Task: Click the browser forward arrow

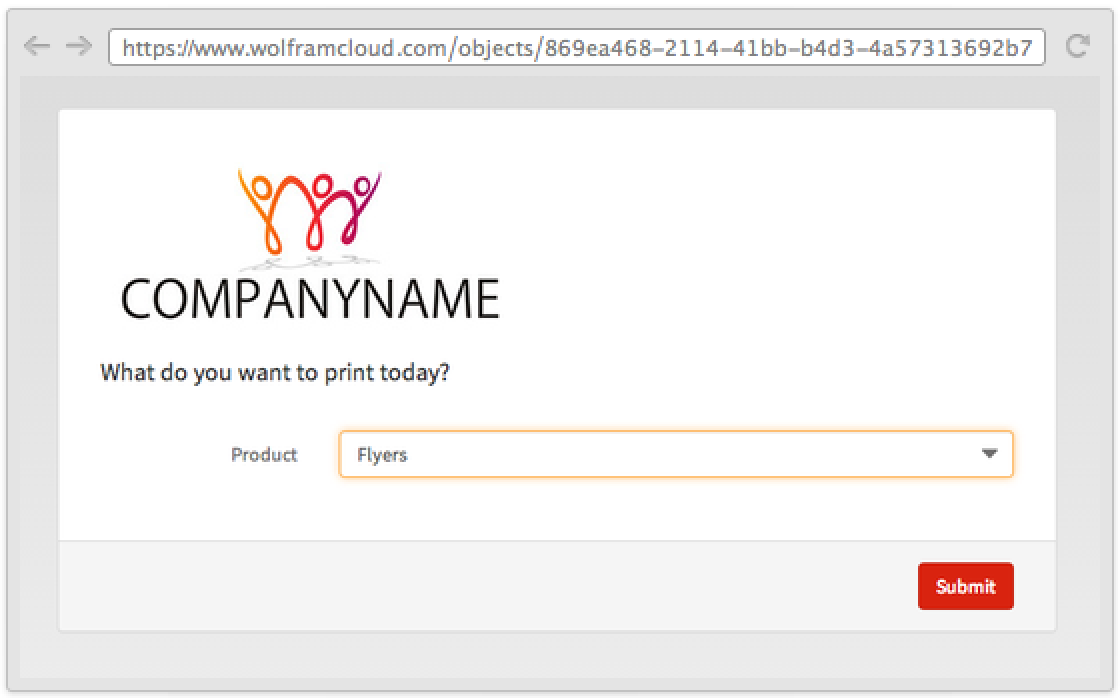Action: 78,46
